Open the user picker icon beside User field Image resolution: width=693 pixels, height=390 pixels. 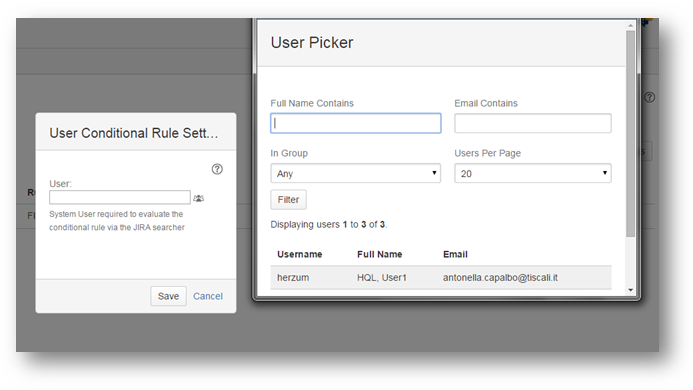(198, 198)
